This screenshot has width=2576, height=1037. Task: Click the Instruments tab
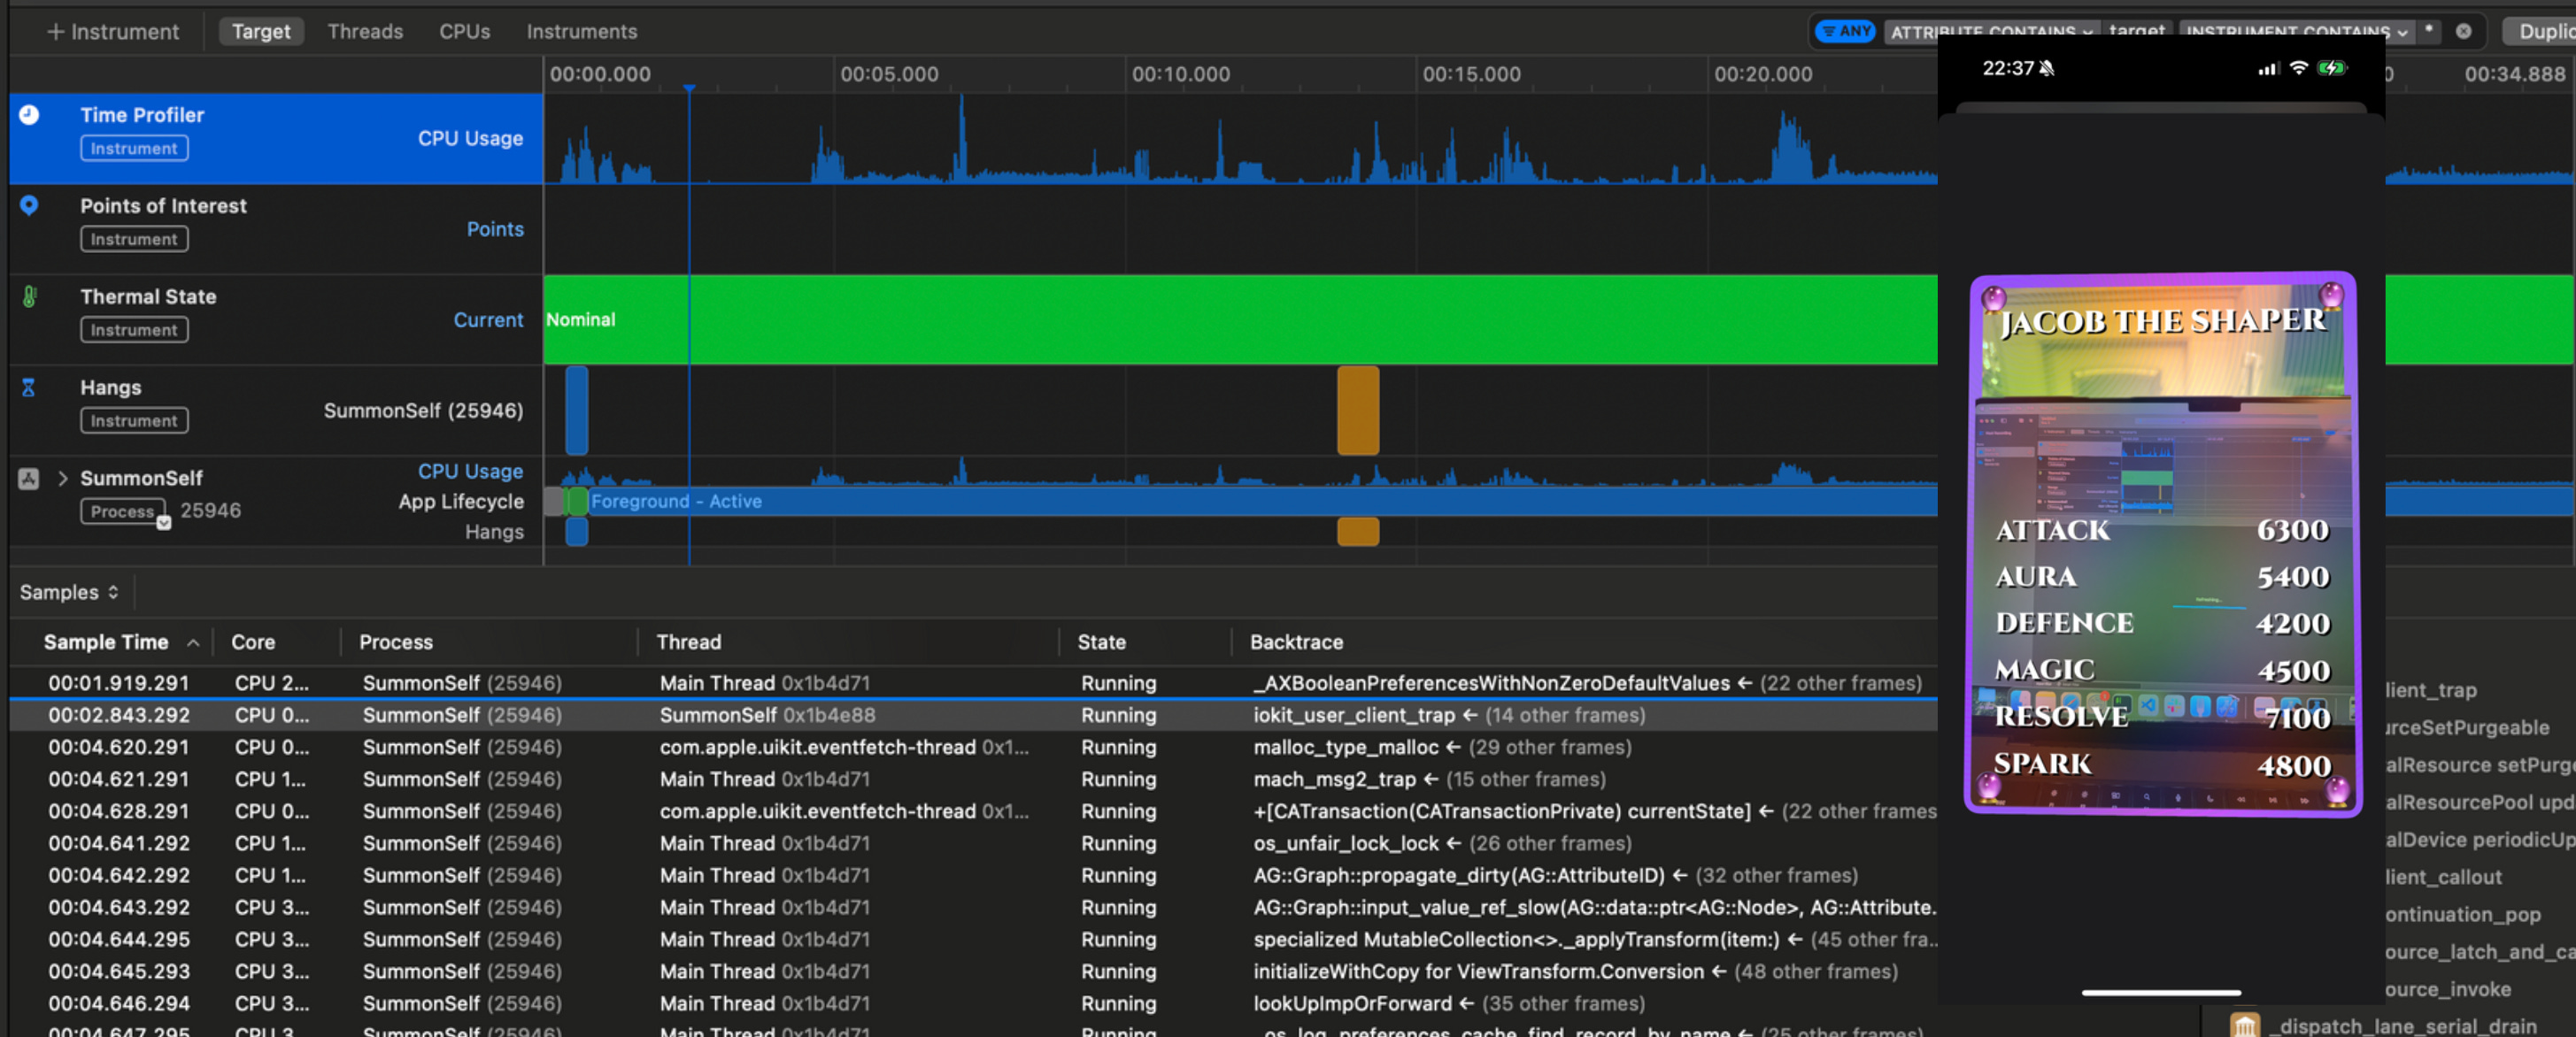[x=581, y=32]
